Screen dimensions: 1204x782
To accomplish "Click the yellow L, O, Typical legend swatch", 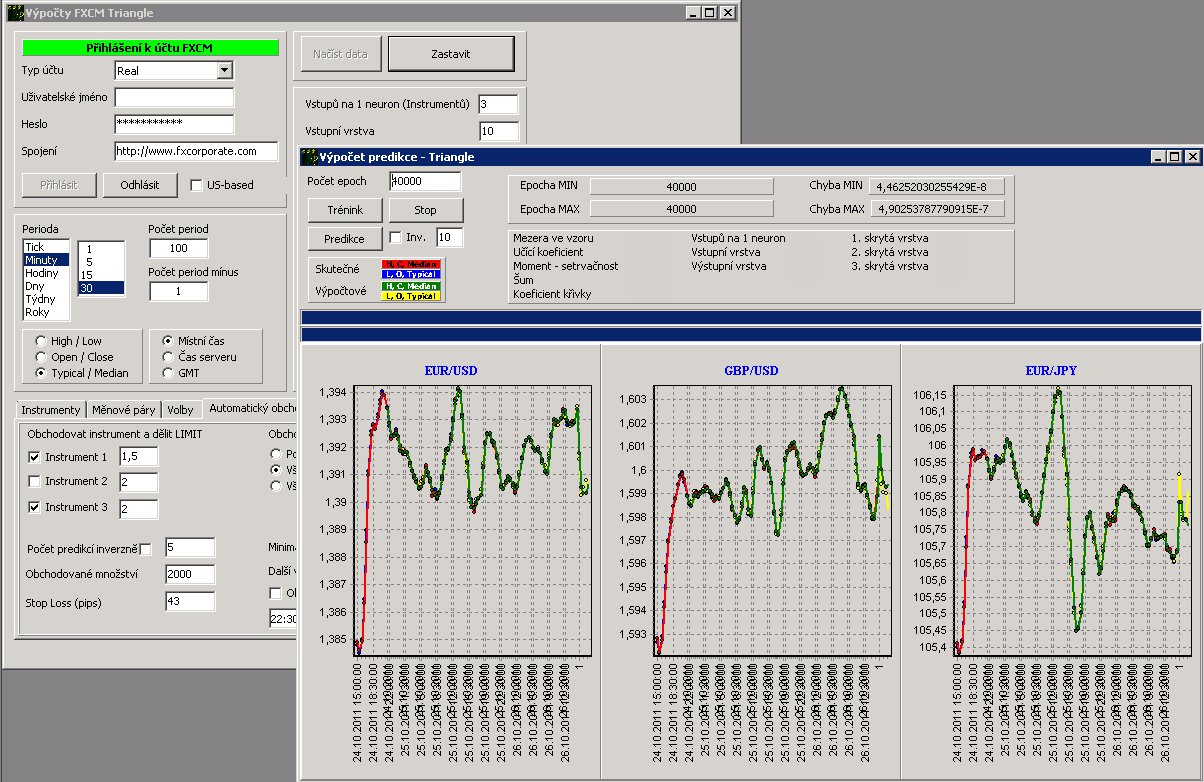I will pos(411,297).
